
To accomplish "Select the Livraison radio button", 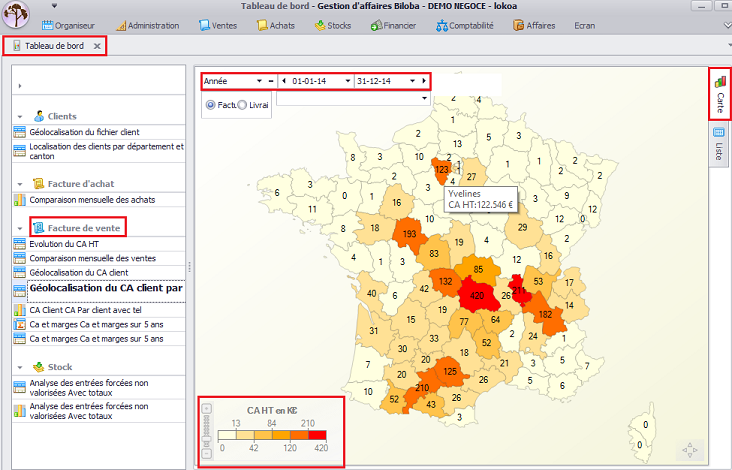I will 242,105.
